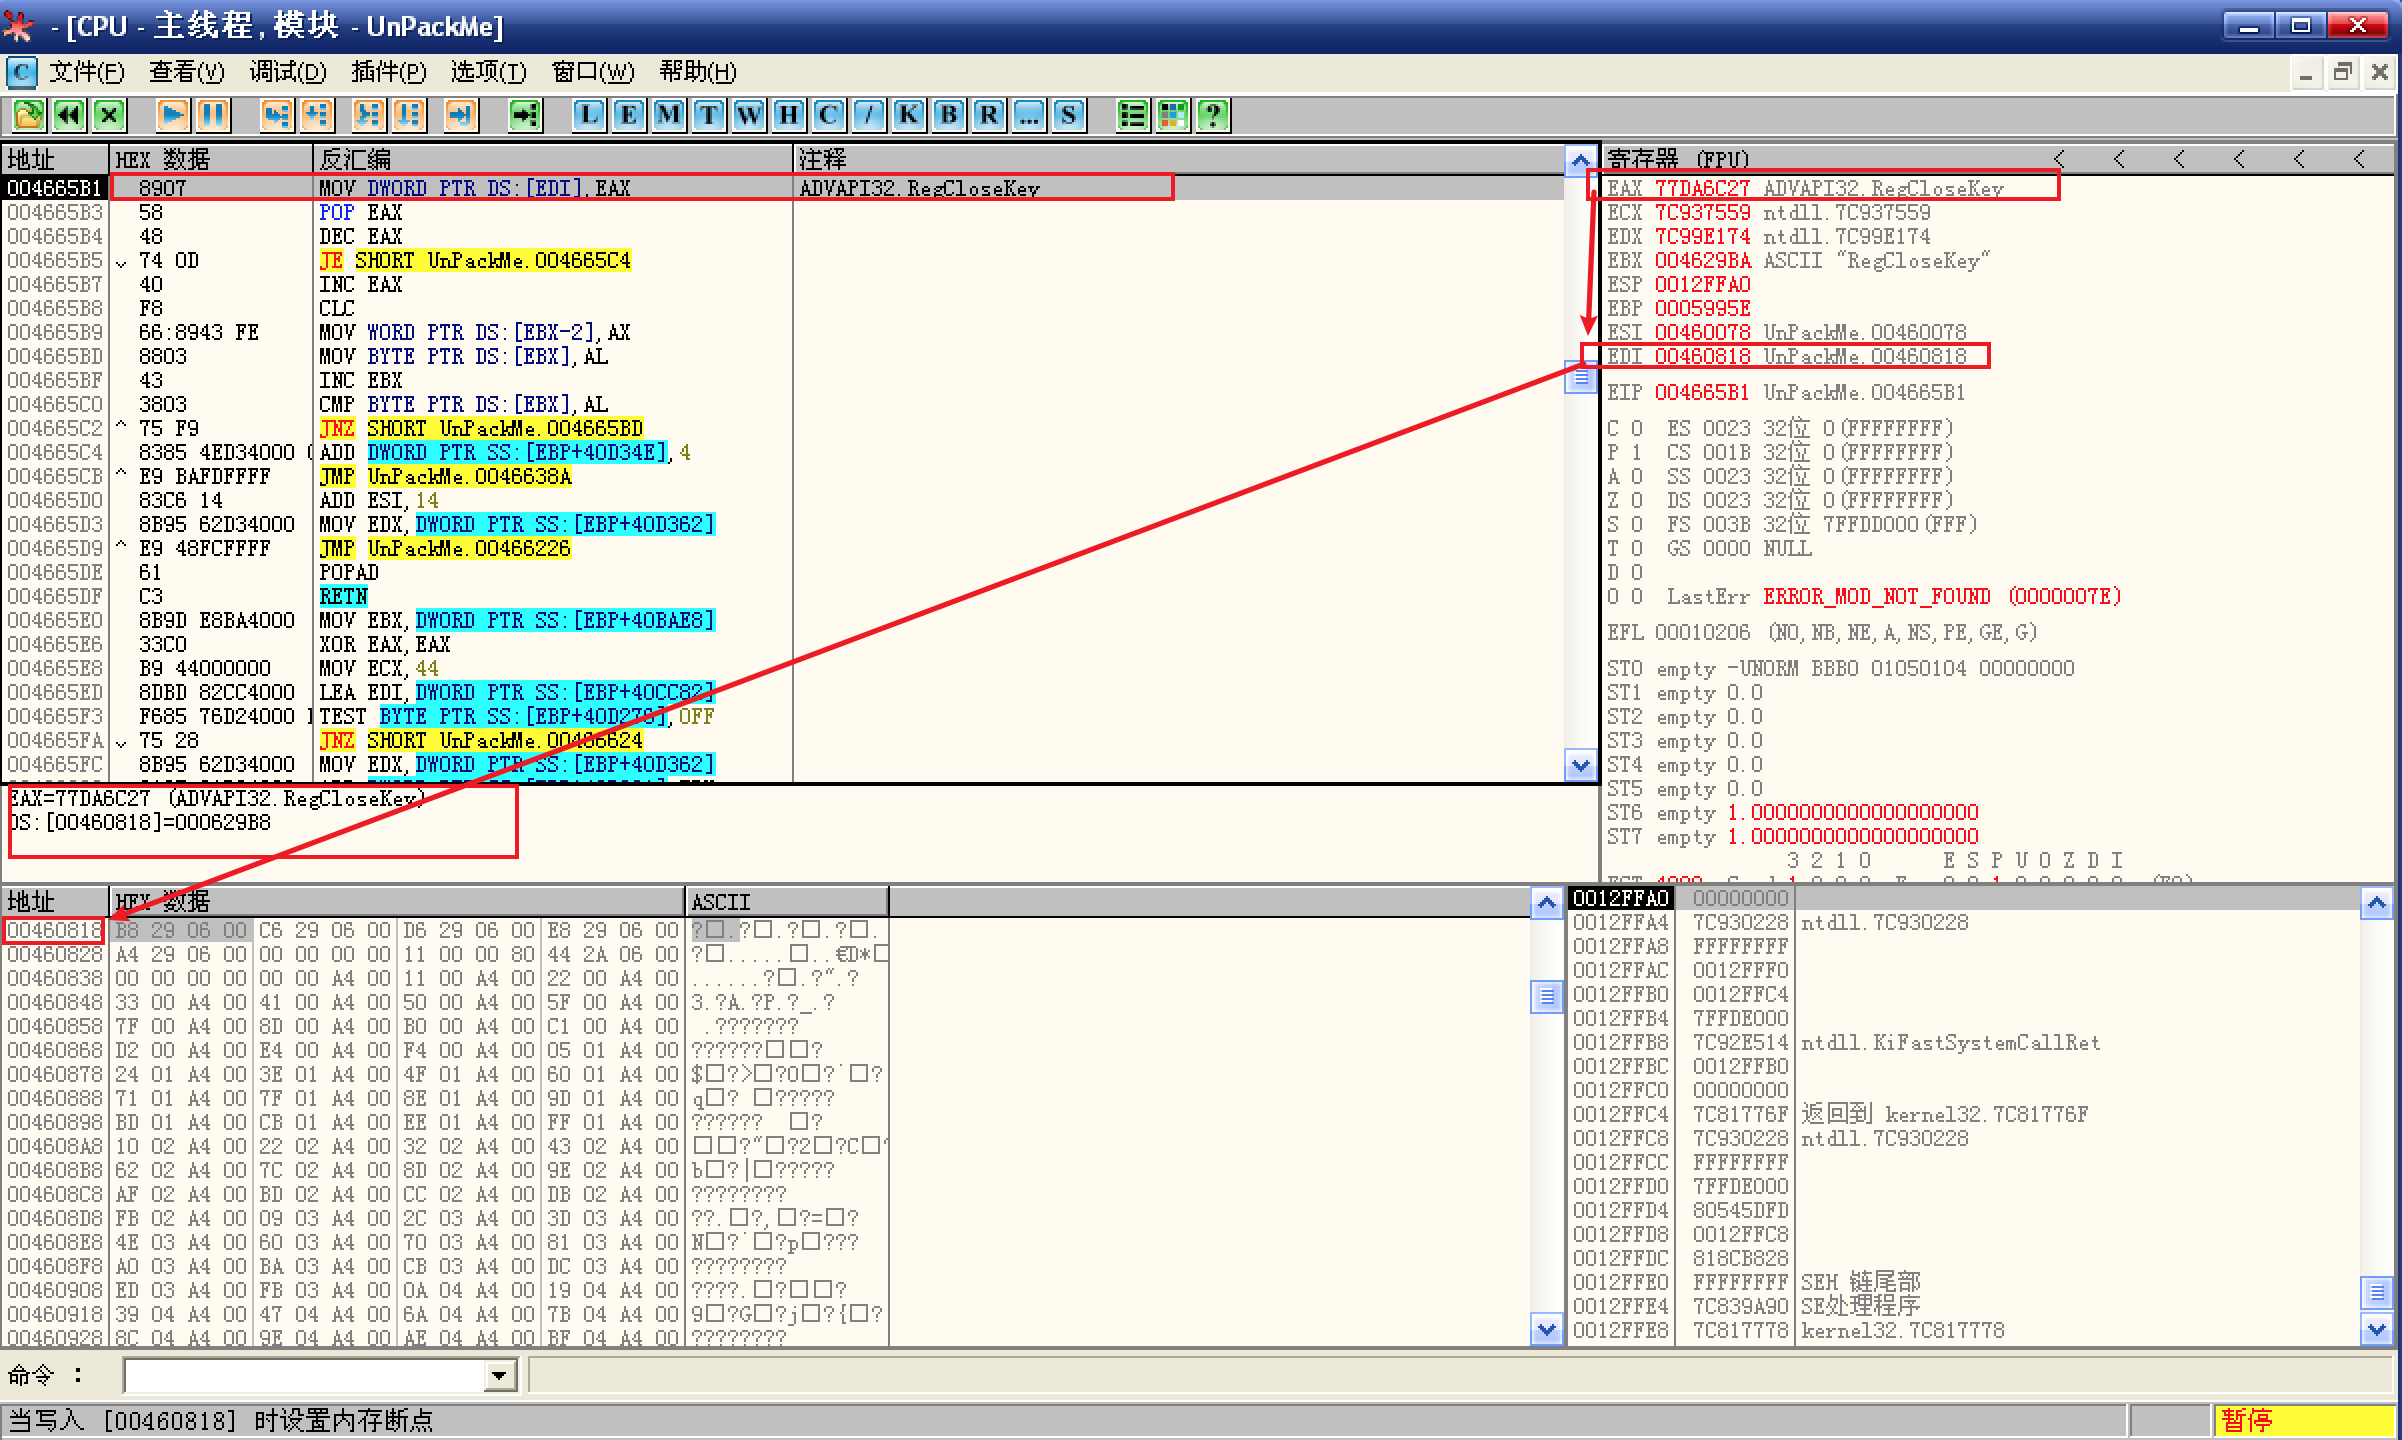Pause execution with the pause icon
2402x1440 pixels.
tap(213, 115)
